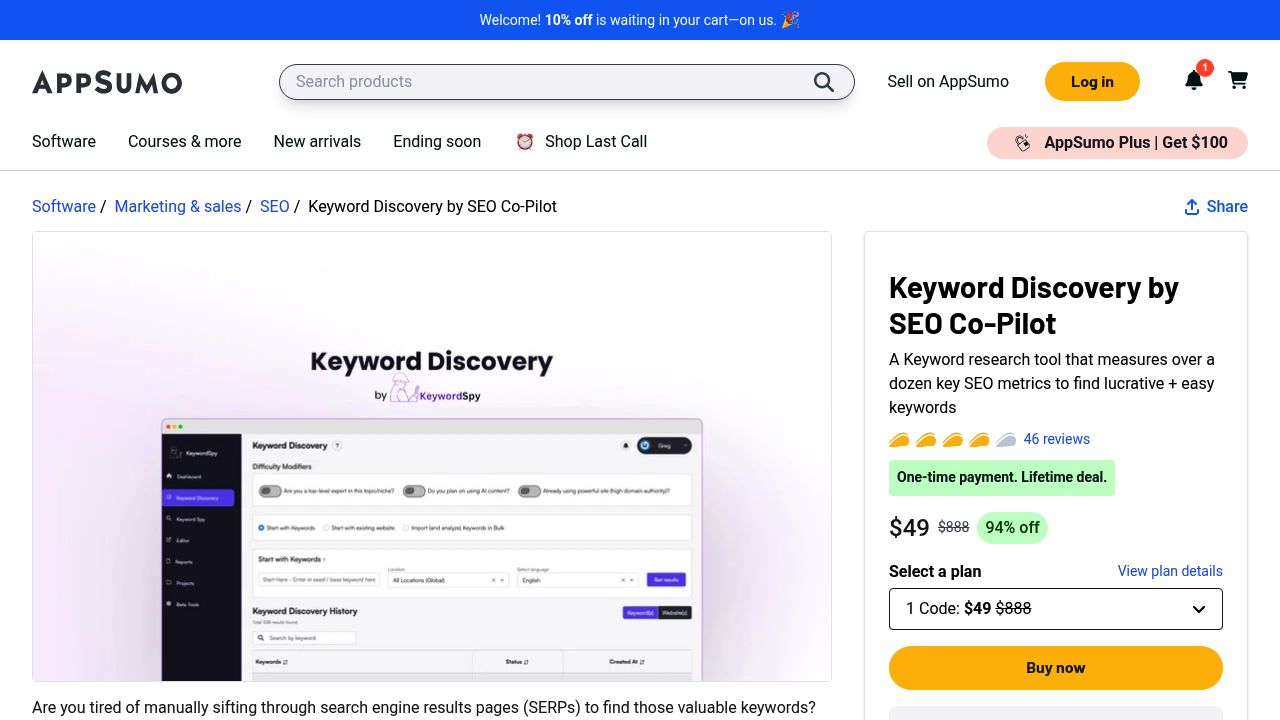Click AppSumo Plus Get $100 banner
This screenshot has width=1280, height=720.
1117,143
